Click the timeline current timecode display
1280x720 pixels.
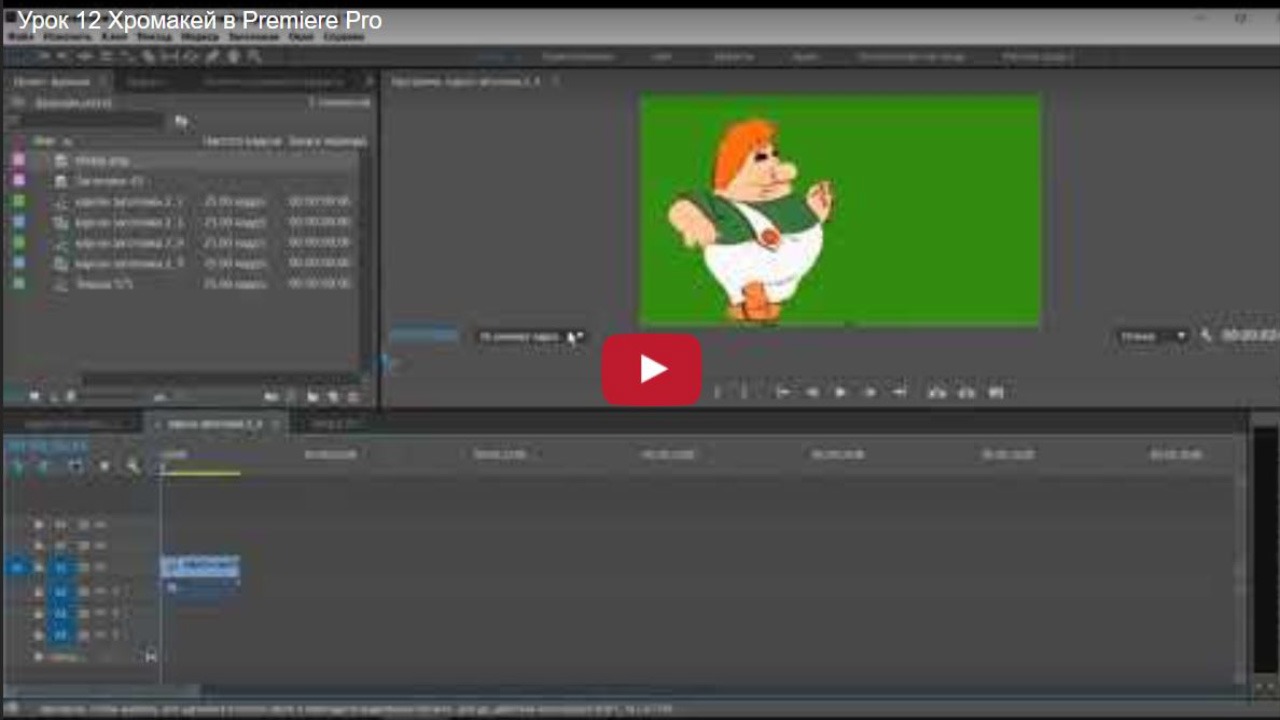pos(48,446)
